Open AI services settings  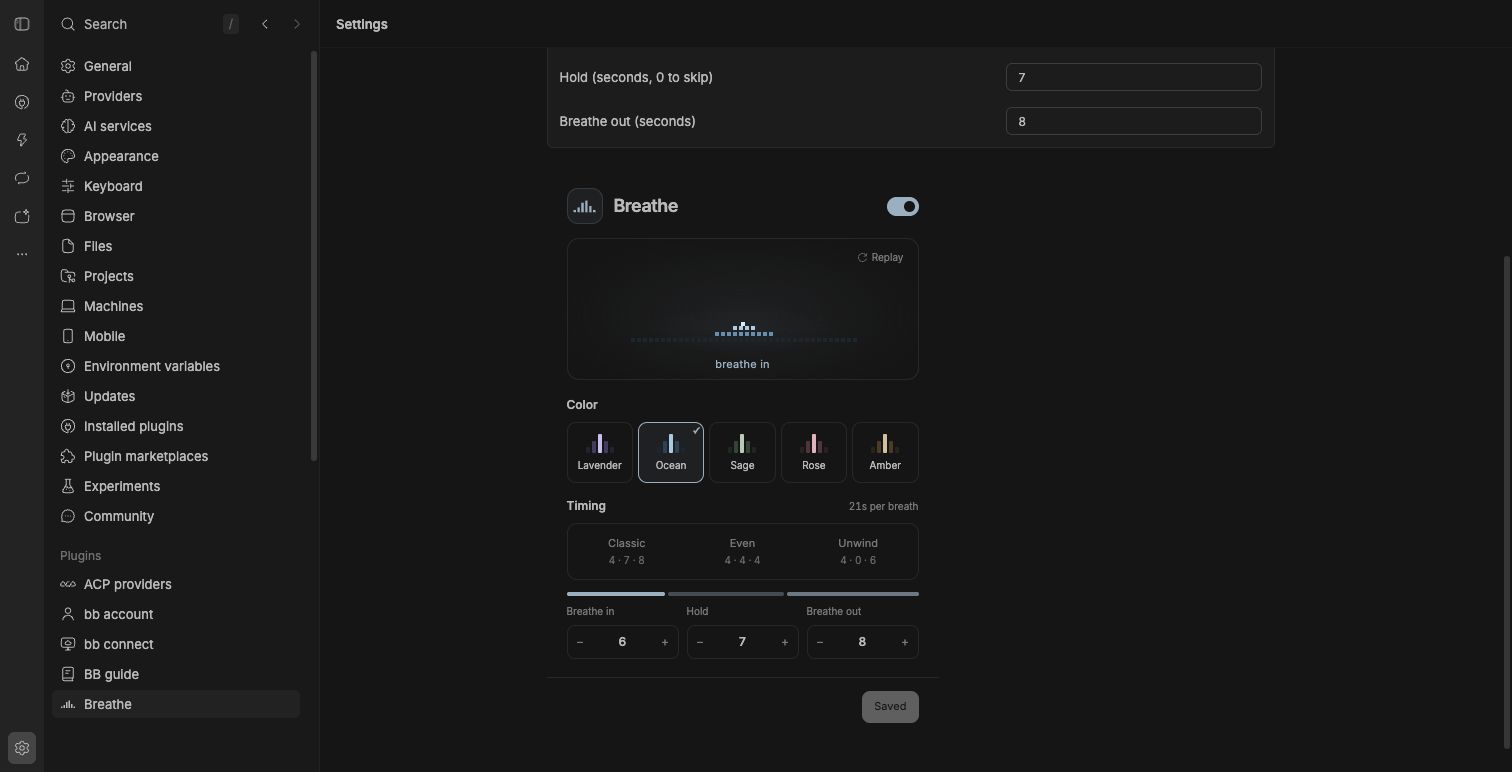(x=176, y=126)
